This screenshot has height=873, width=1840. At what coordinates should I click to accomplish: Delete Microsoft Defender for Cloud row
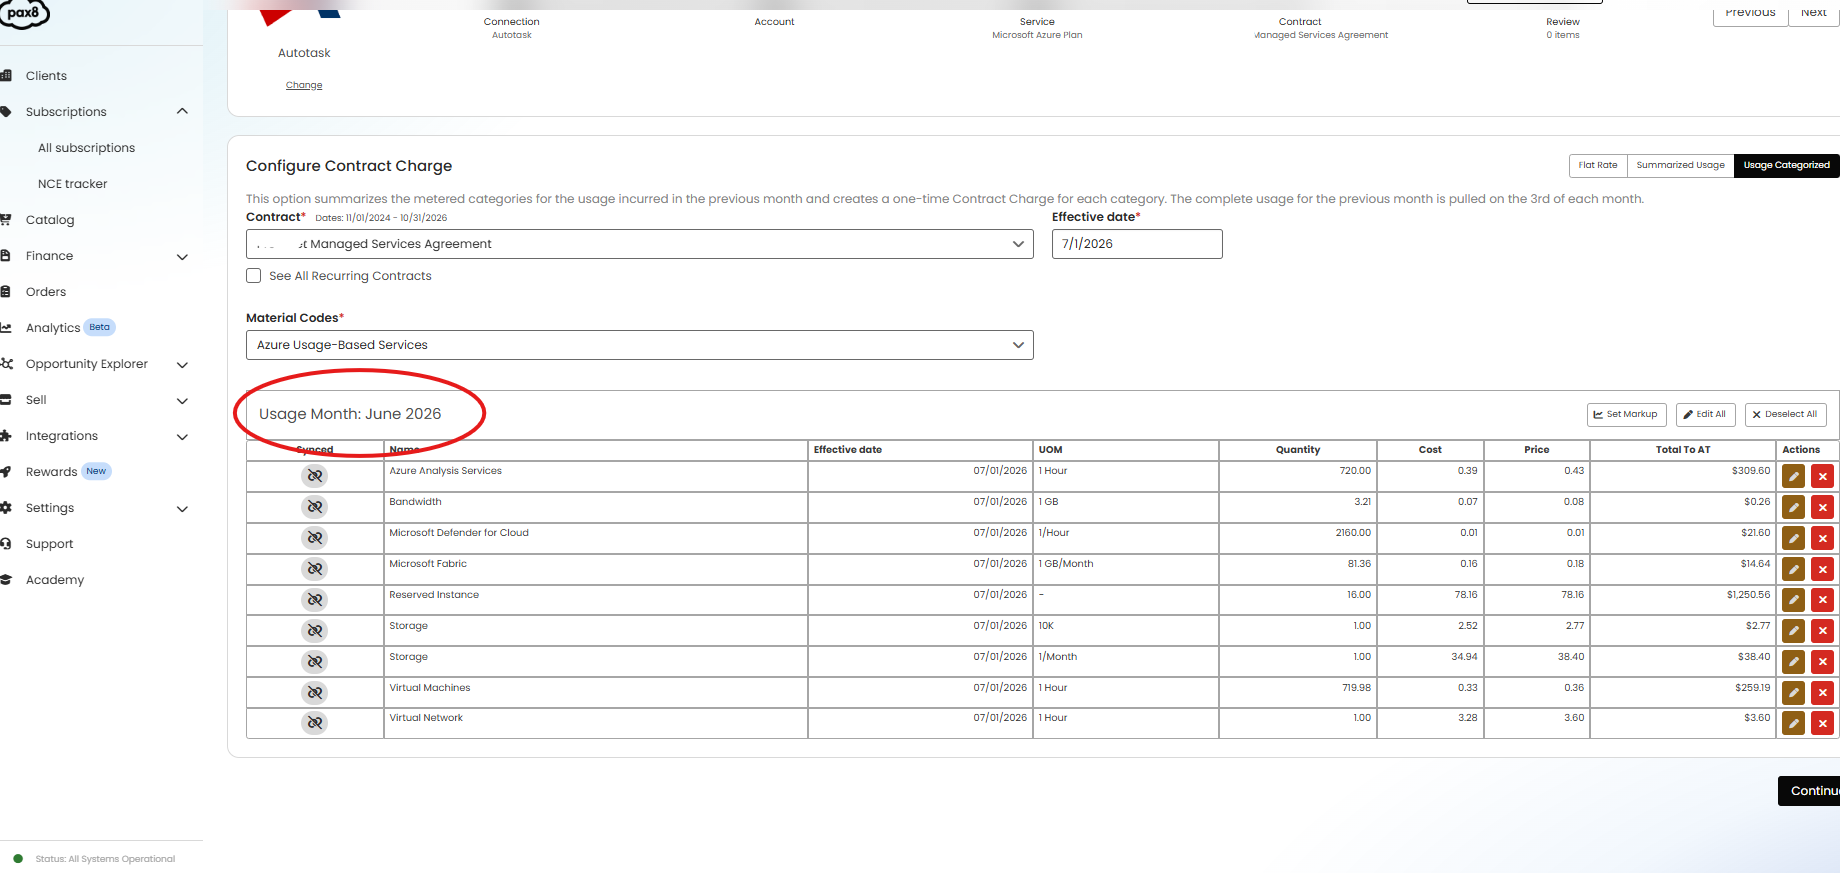point(1823,539)
